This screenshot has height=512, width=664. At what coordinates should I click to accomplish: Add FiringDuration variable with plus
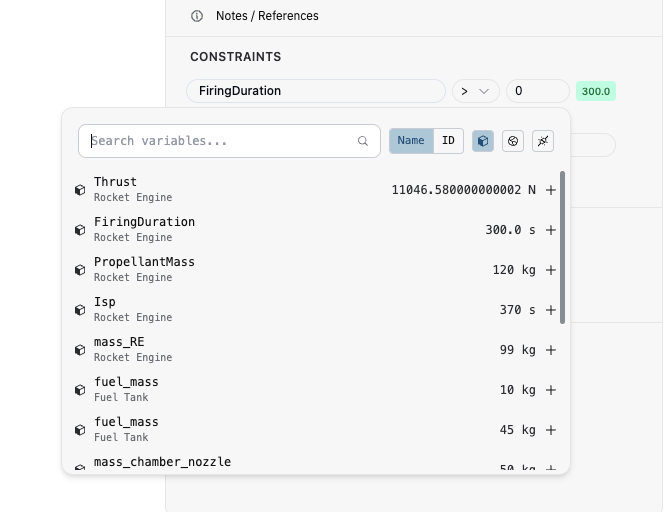[551, 230]
